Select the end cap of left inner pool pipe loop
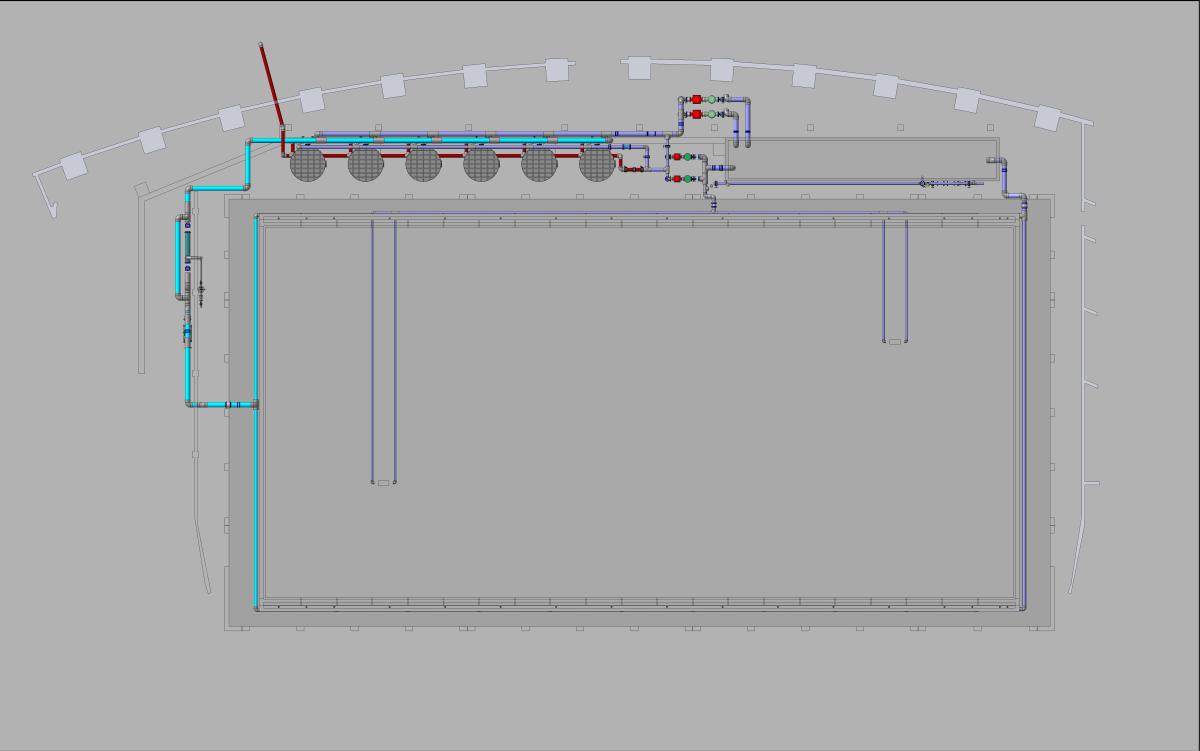Image resolution: width=1200 pixels, height=751 pixels. coord(383,483)
